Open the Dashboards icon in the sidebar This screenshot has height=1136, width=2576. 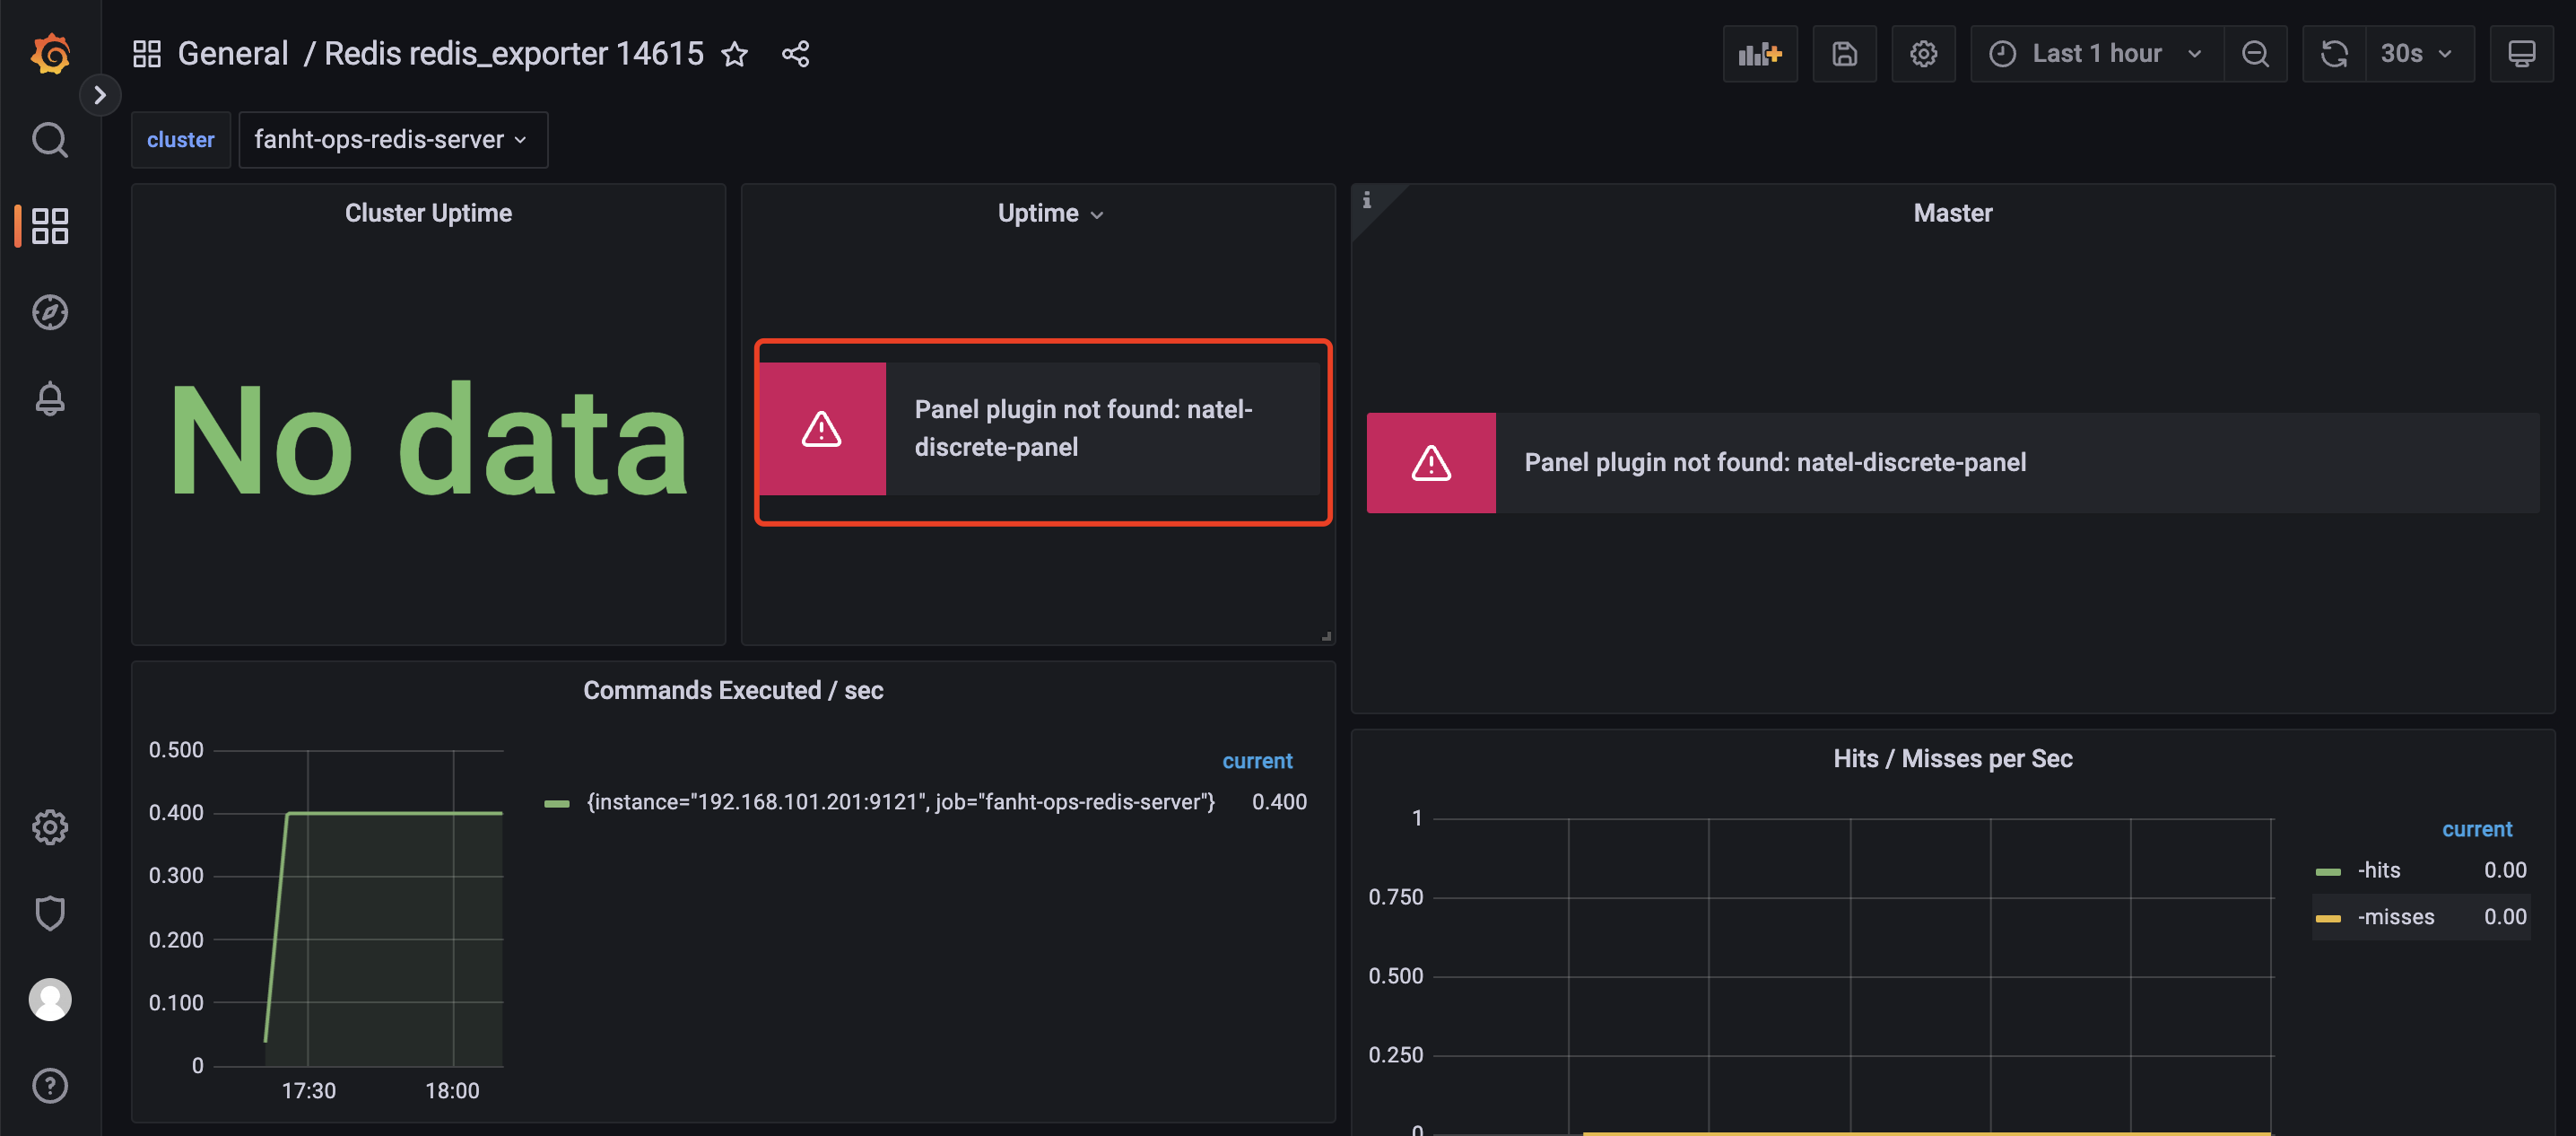pyautogui.click(x=50, y=226)
